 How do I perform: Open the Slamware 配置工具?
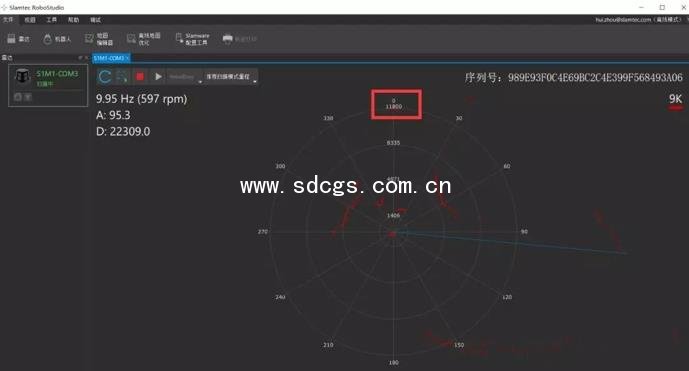coord(192,39)
